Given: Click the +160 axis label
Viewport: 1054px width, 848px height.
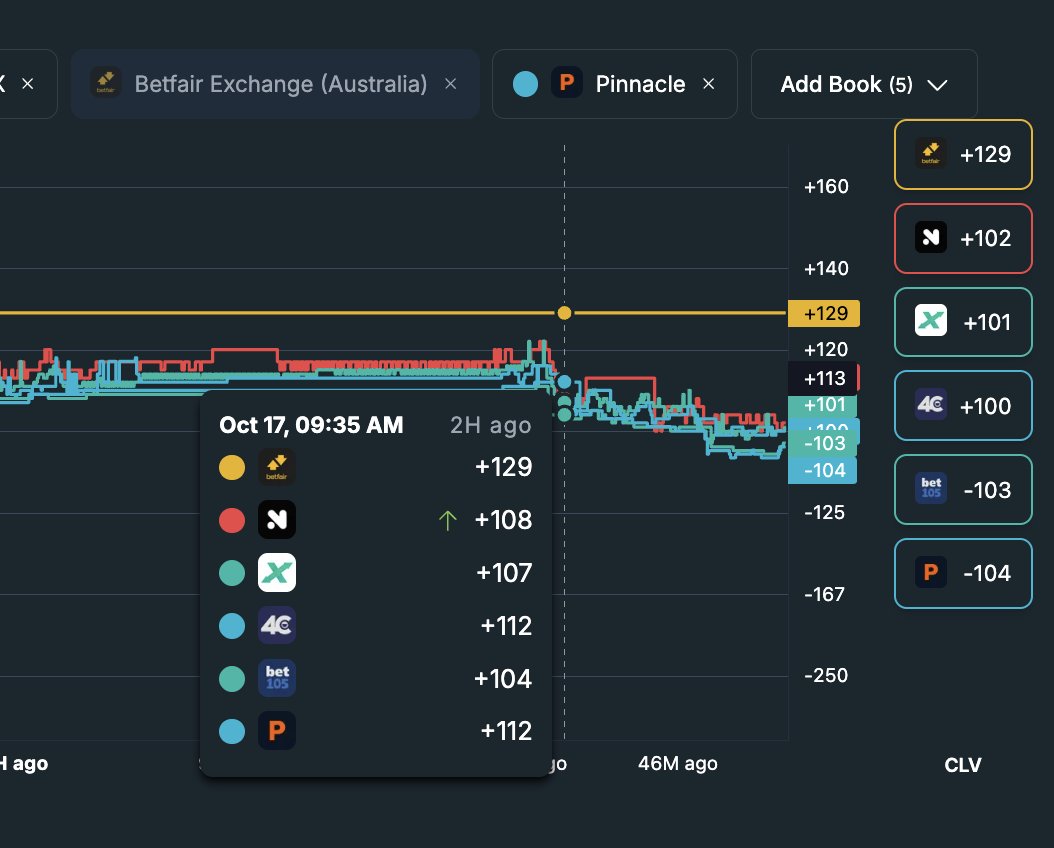Looking at the screenshot, I should point(826,186).
